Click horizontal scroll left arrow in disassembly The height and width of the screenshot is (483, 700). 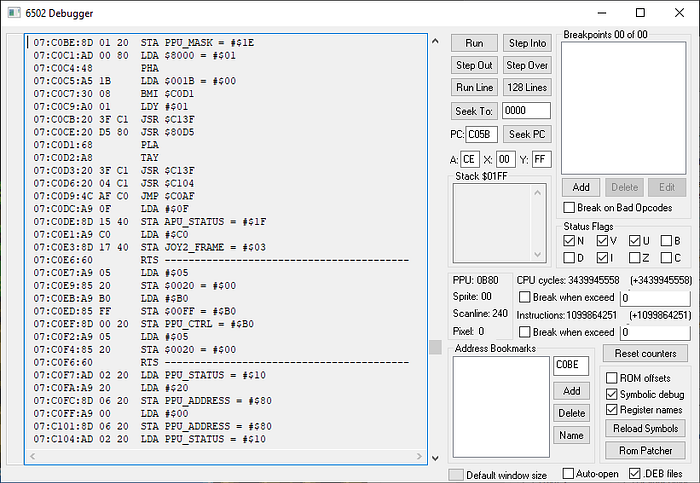(32, 456)
